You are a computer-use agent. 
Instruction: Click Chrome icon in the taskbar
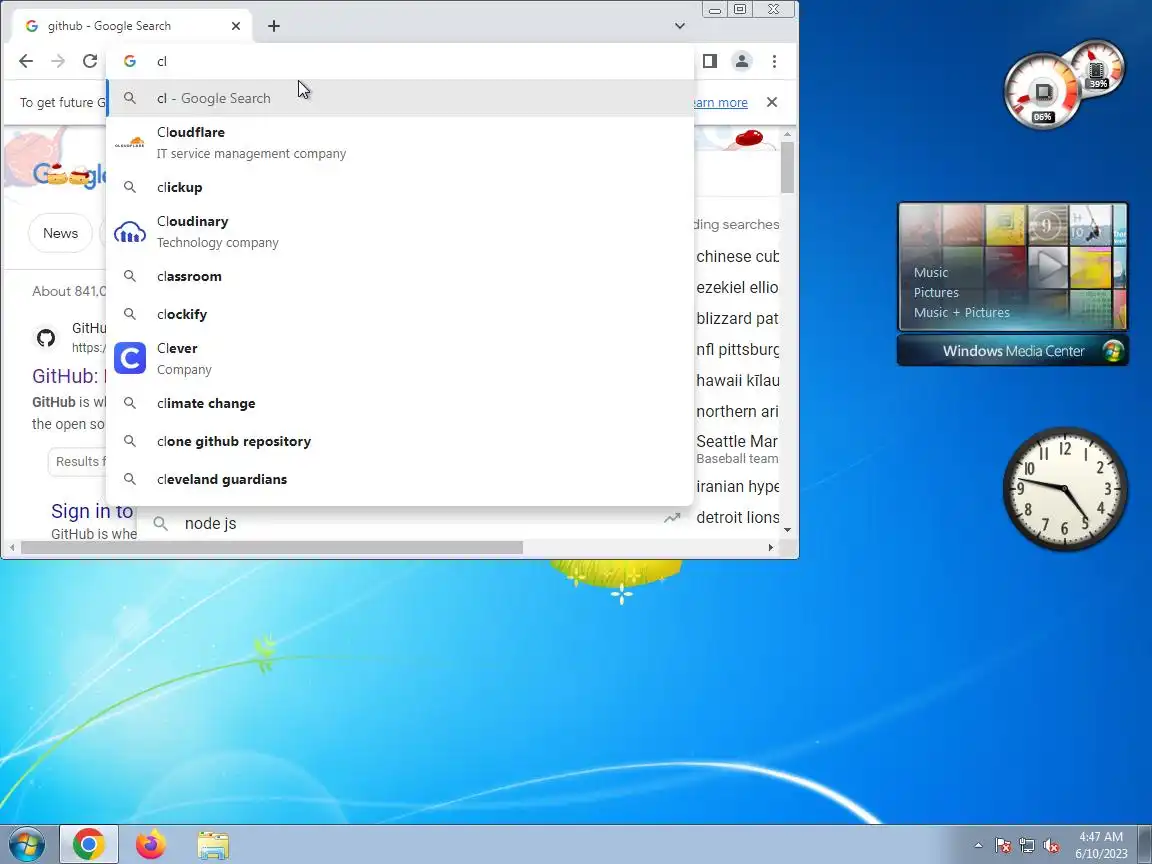pos(88,845)
